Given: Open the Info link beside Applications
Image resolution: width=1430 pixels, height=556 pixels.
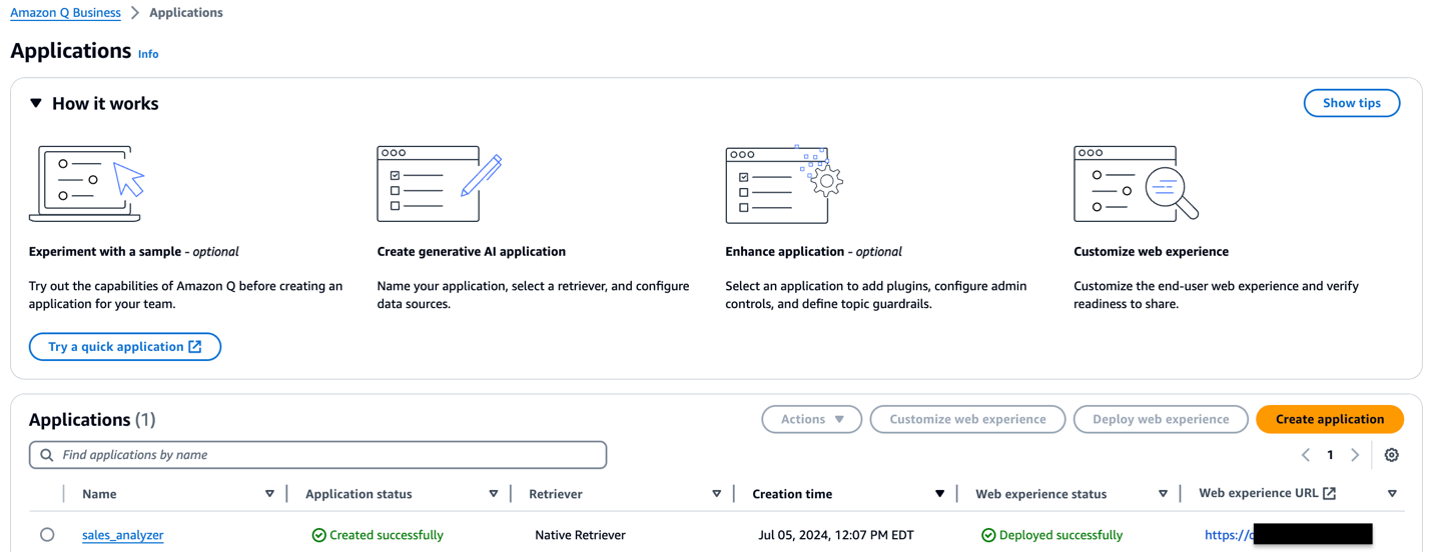Looking at the screenshot, I should (x=148, y=54).
